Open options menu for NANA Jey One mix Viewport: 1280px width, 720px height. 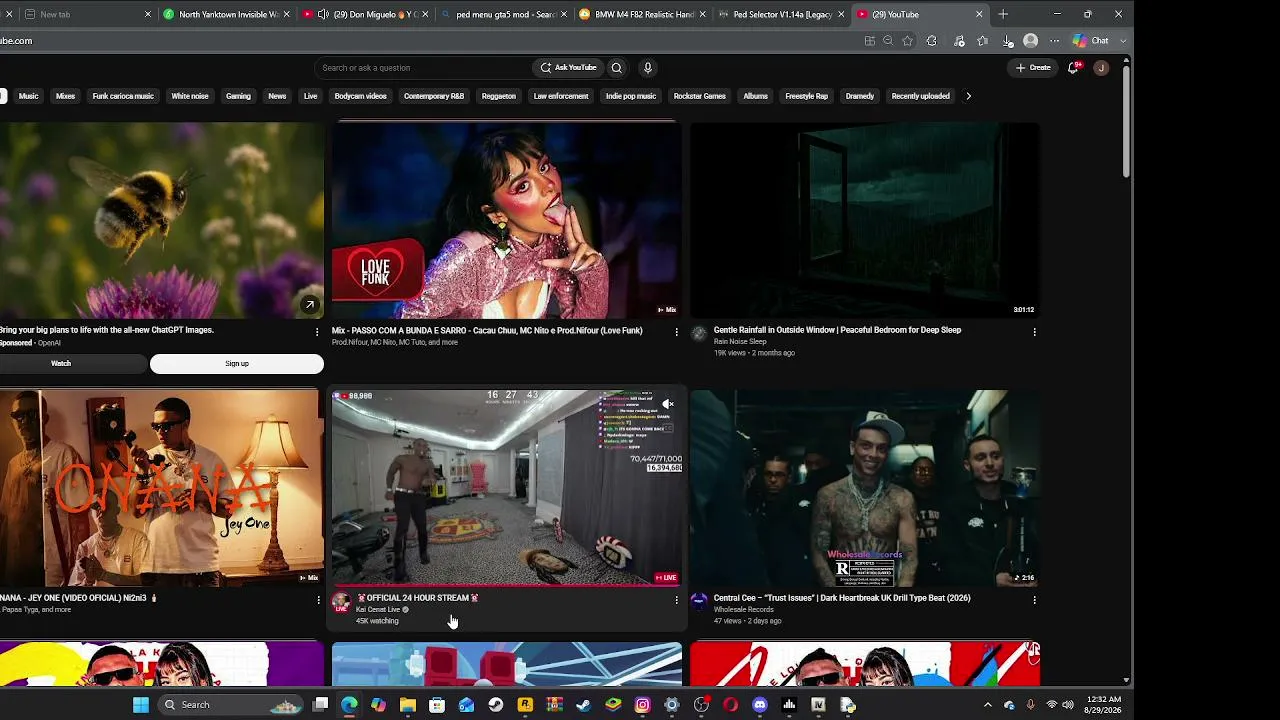(318, 600)
